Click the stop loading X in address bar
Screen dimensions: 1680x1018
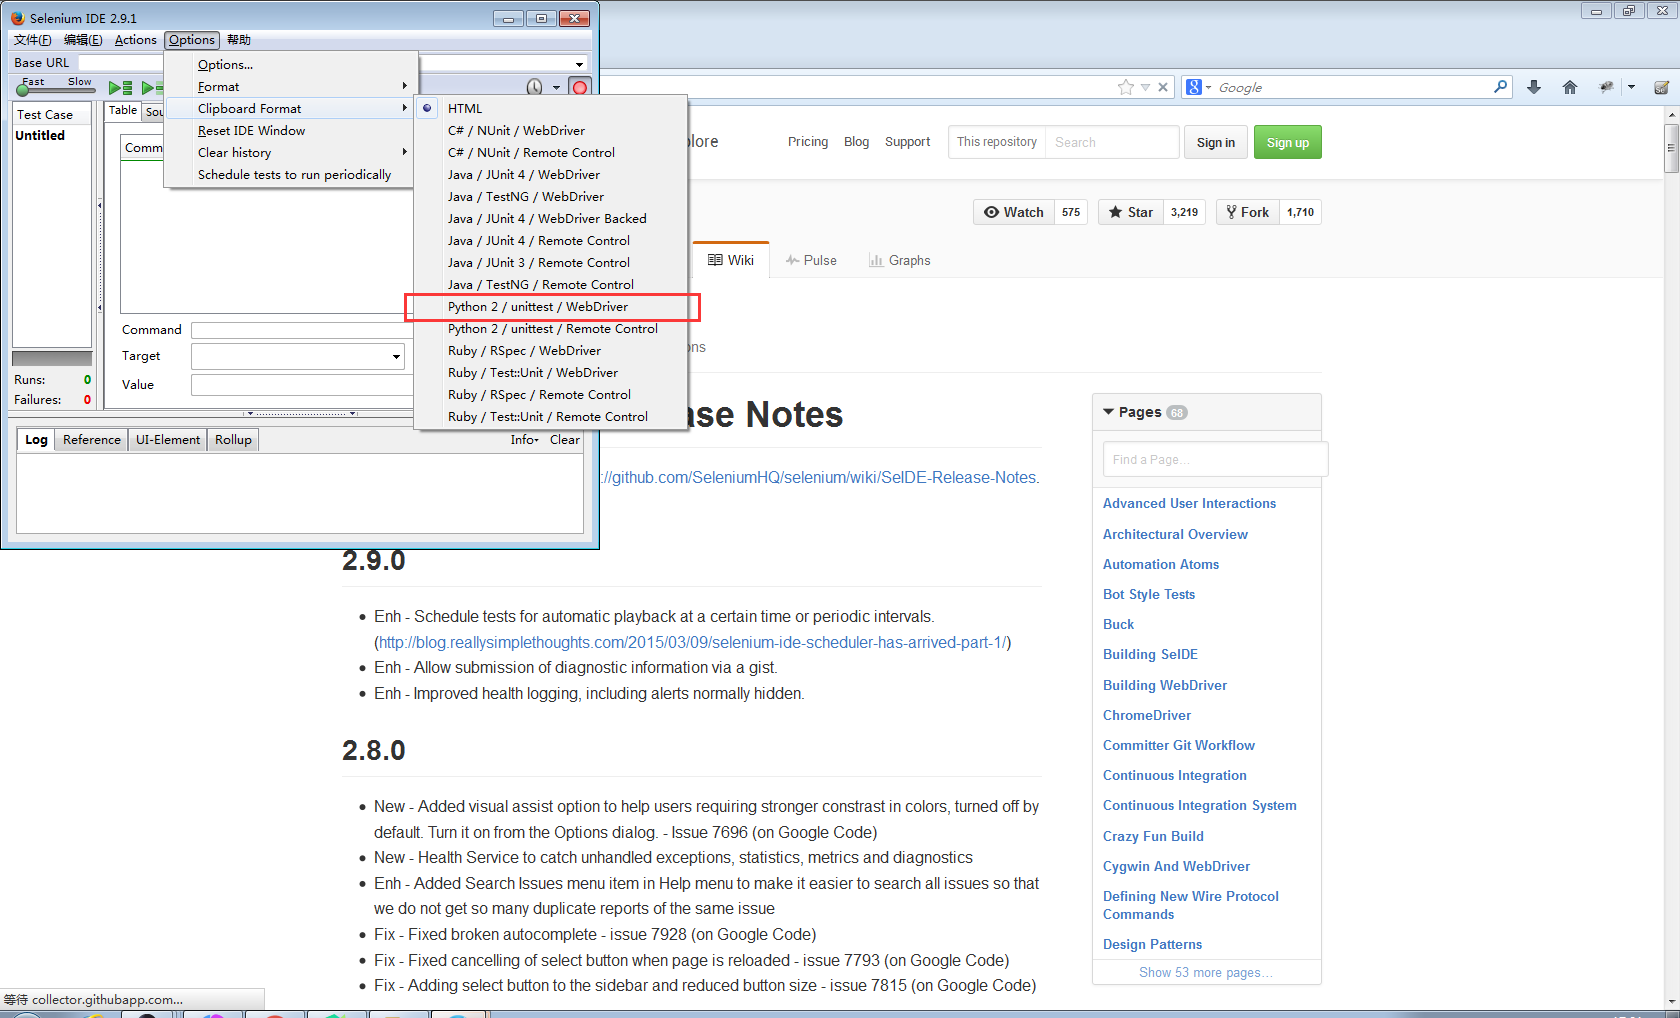coord(1163,87)
